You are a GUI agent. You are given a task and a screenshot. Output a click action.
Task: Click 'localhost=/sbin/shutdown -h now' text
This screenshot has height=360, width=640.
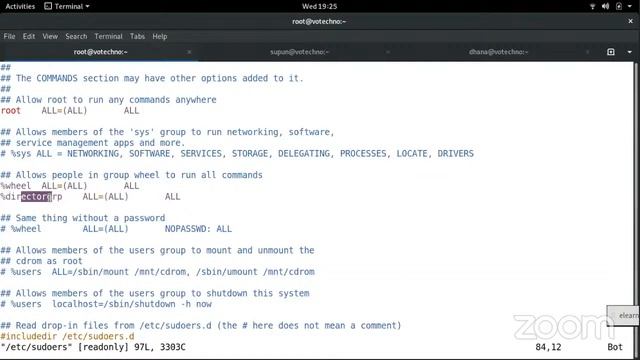coord(132,304)
